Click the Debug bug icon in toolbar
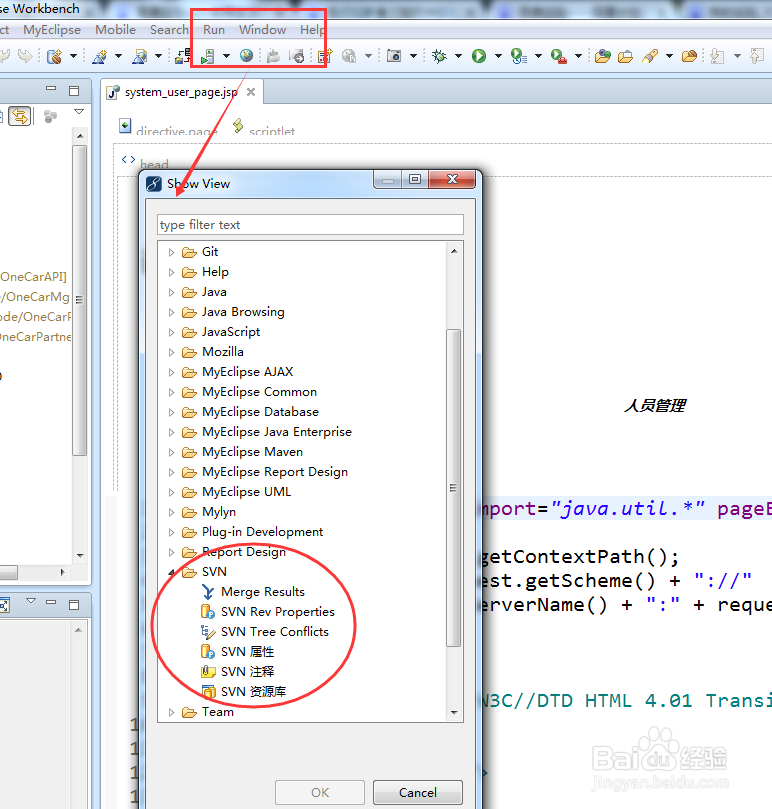The height and width of the screenshot is (809, 772). tap(439, 56)
